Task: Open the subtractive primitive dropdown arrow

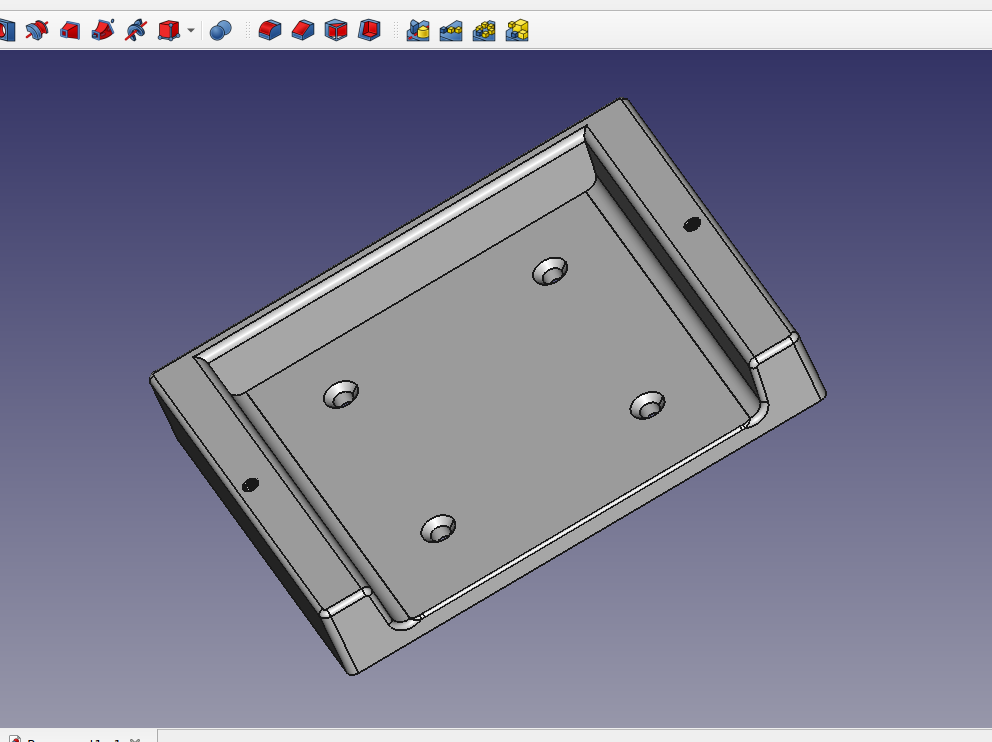Action: click(x=191, y=31)
